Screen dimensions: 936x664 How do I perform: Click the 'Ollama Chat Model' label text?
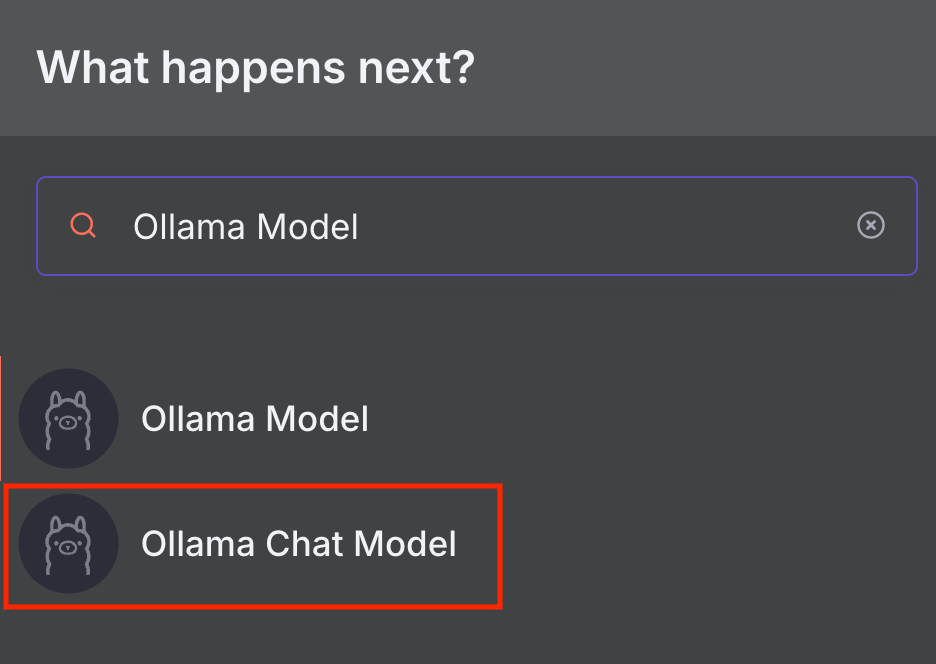(x=300, y=545)
